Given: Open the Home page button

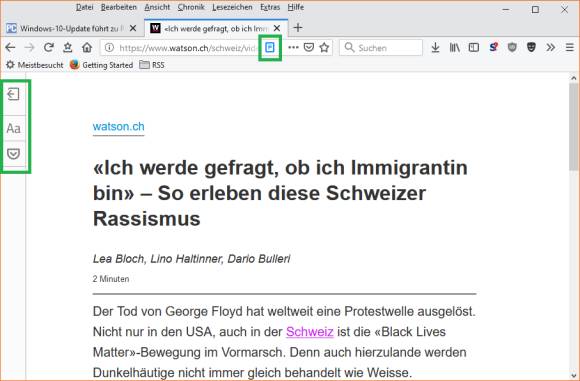Looking at the screenshot, I should pos(87,47).
